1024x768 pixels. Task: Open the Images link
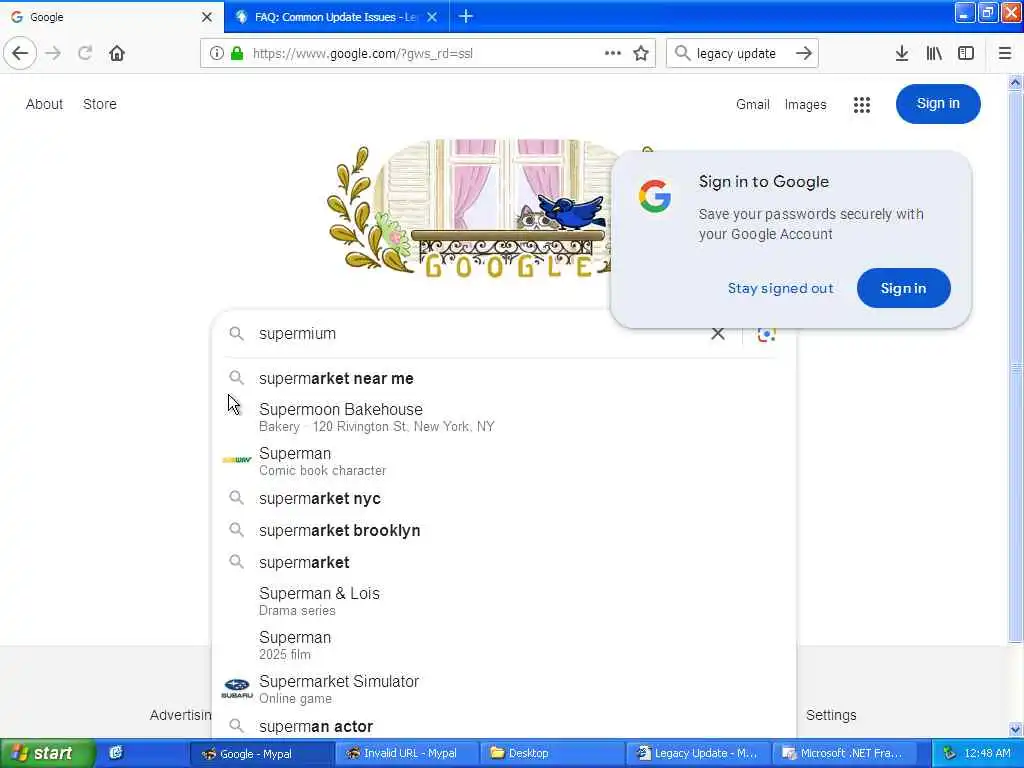pyautogui.click(x=805, y=104)
